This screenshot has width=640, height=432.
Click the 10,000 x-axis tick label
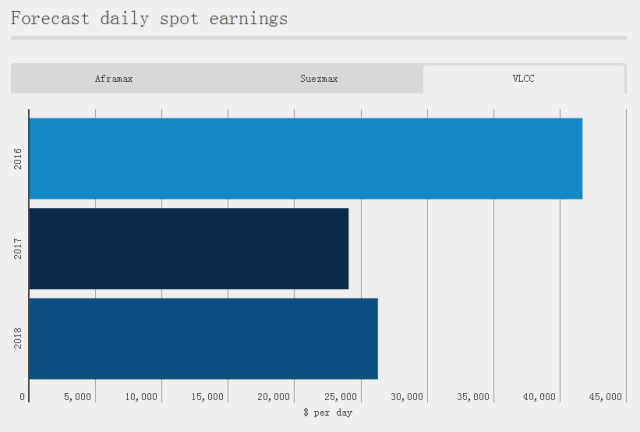pos(142,397)
